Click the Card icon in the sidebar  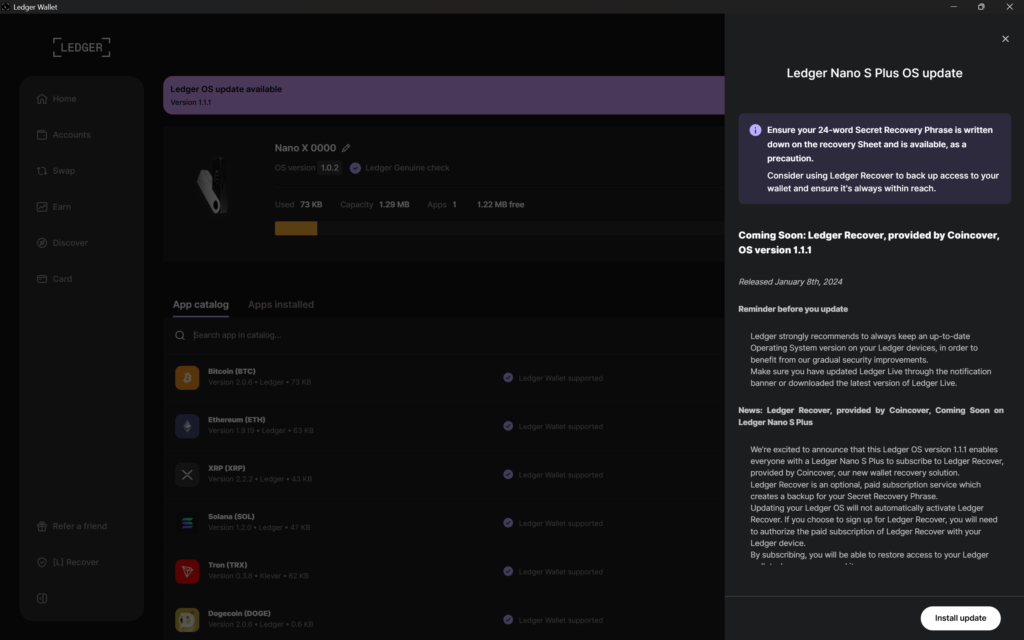[42, 278]
